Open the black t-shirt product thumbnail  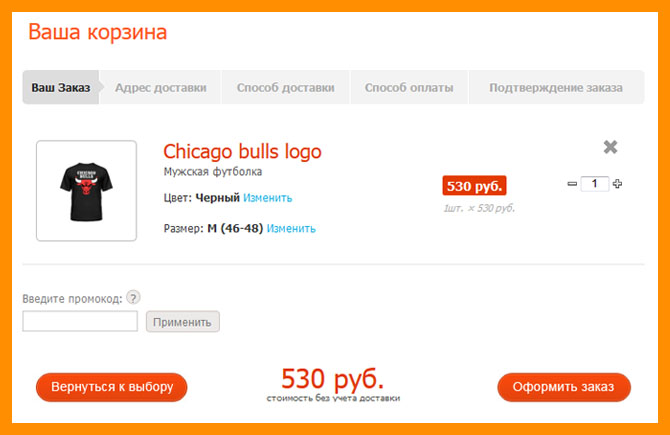(86, 191)
